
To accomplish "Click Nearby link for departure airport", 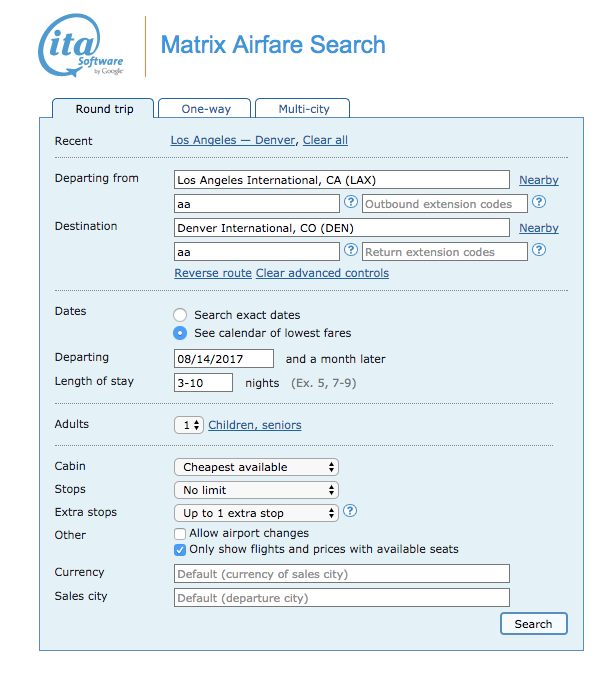I will point(539,180).
